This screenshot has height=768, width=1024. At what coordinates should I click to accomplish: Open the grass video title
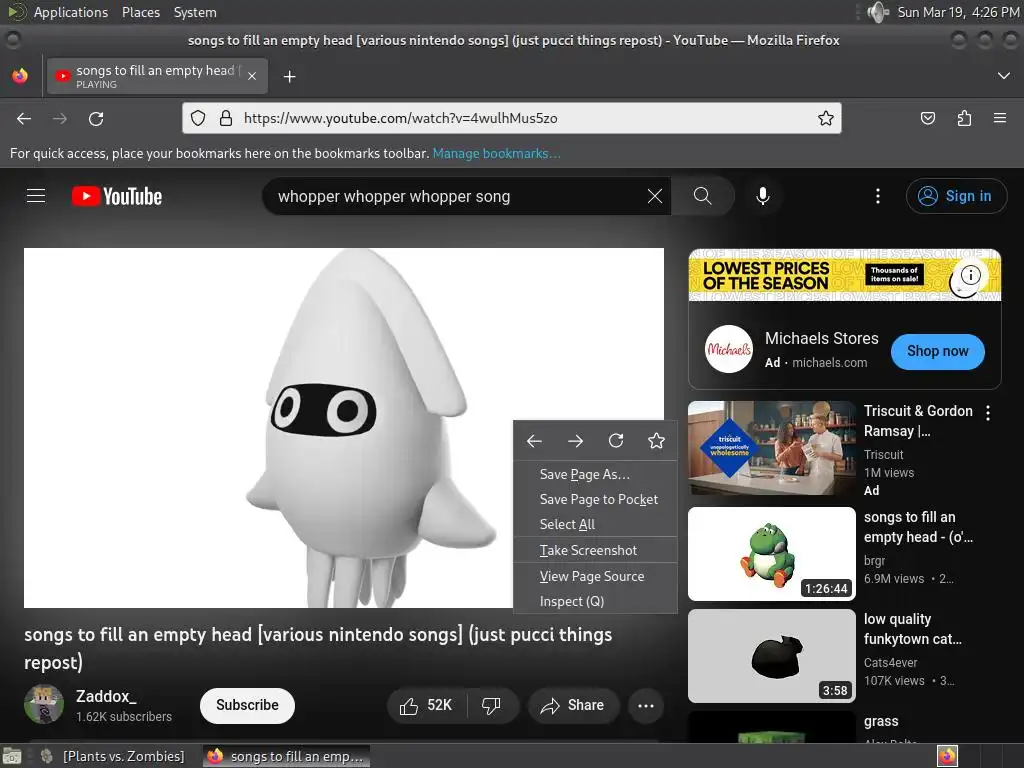[881, 722]
